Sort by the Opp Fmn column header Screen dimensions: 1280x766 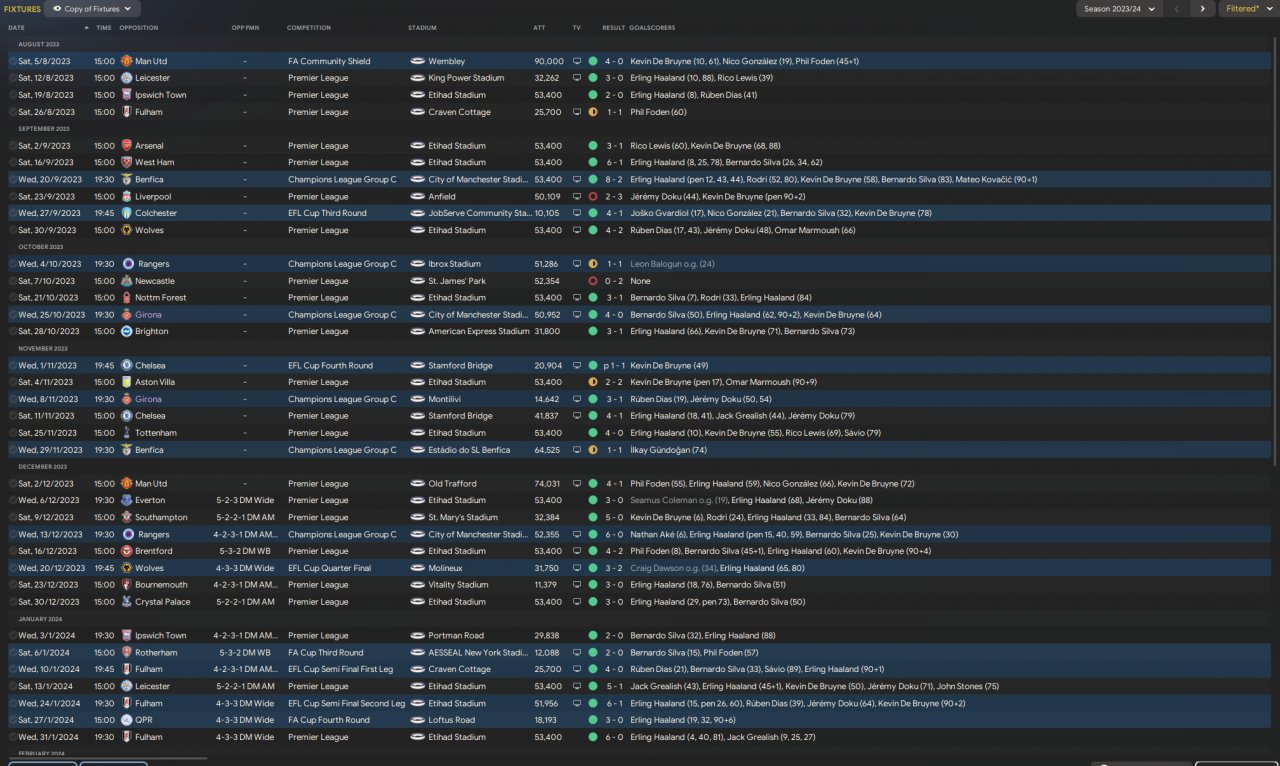[x=245, y=28]
